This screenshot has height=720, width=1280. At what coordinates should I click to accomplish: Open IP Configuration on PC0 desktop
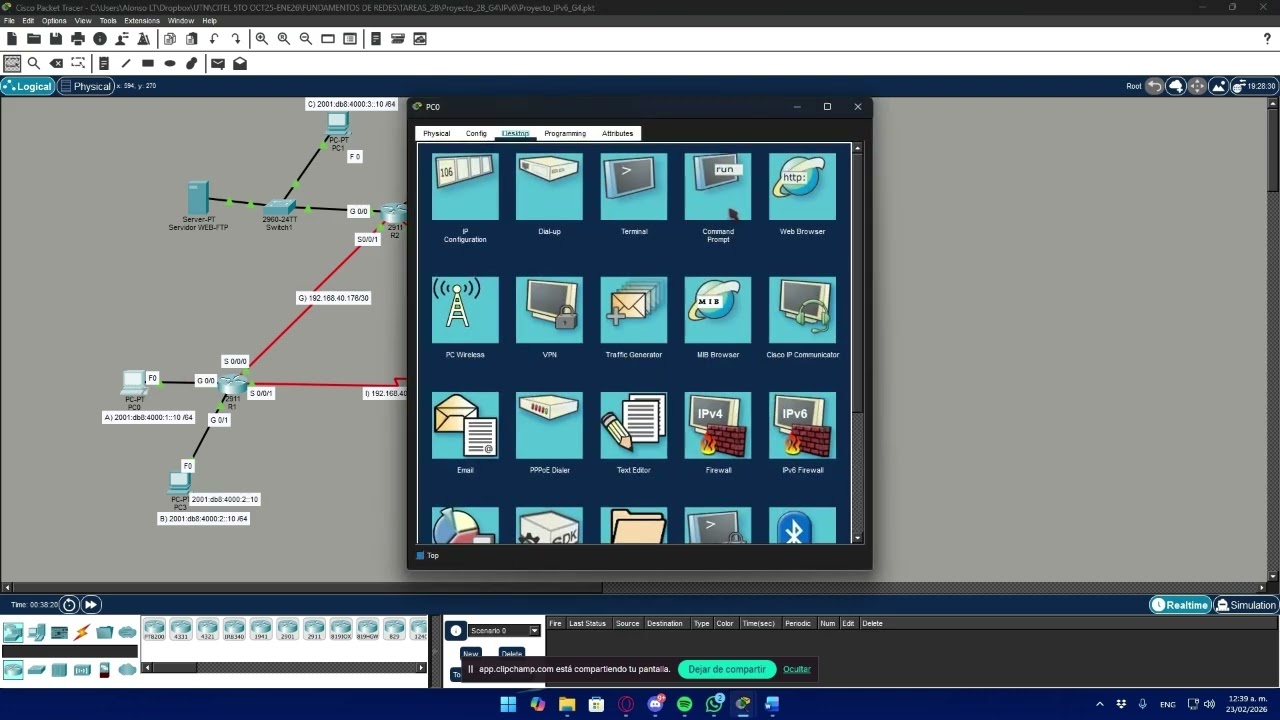click(x=465, y=187)
